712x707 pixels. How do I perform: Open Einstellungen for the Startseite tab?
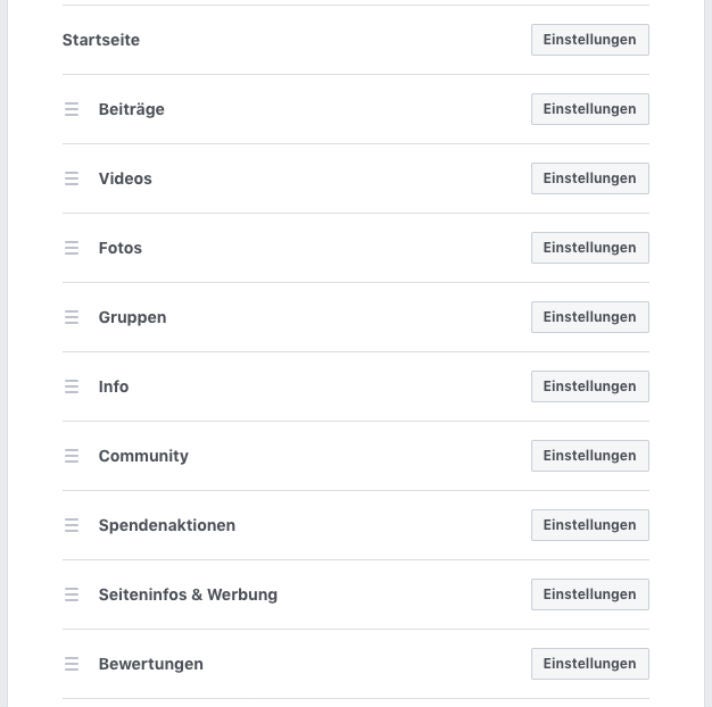(x=589, y=40)
